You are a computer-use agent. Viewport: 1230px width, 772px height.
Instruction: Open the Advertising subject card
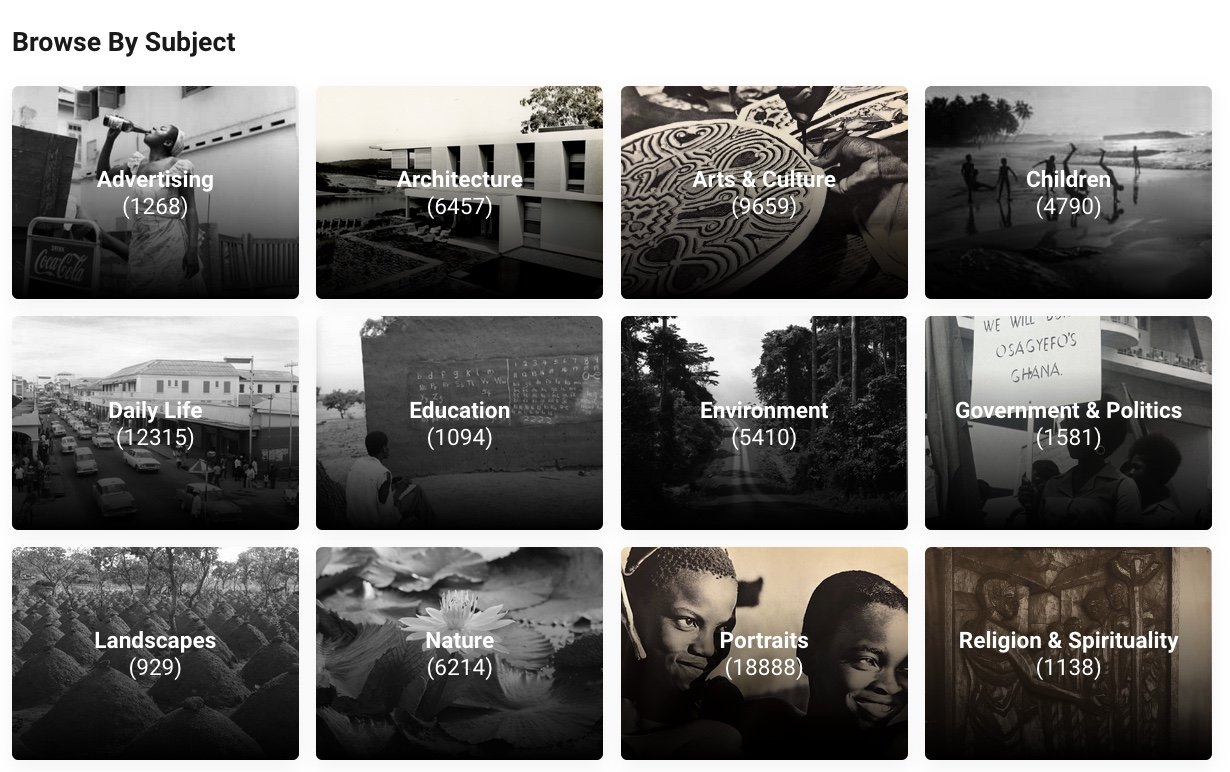click(155, 192)
